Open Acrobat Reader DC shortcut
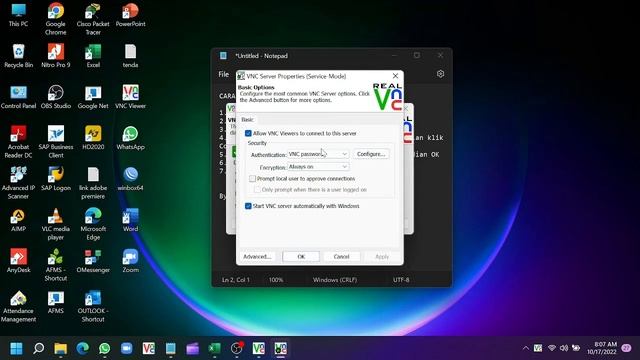 18,142
